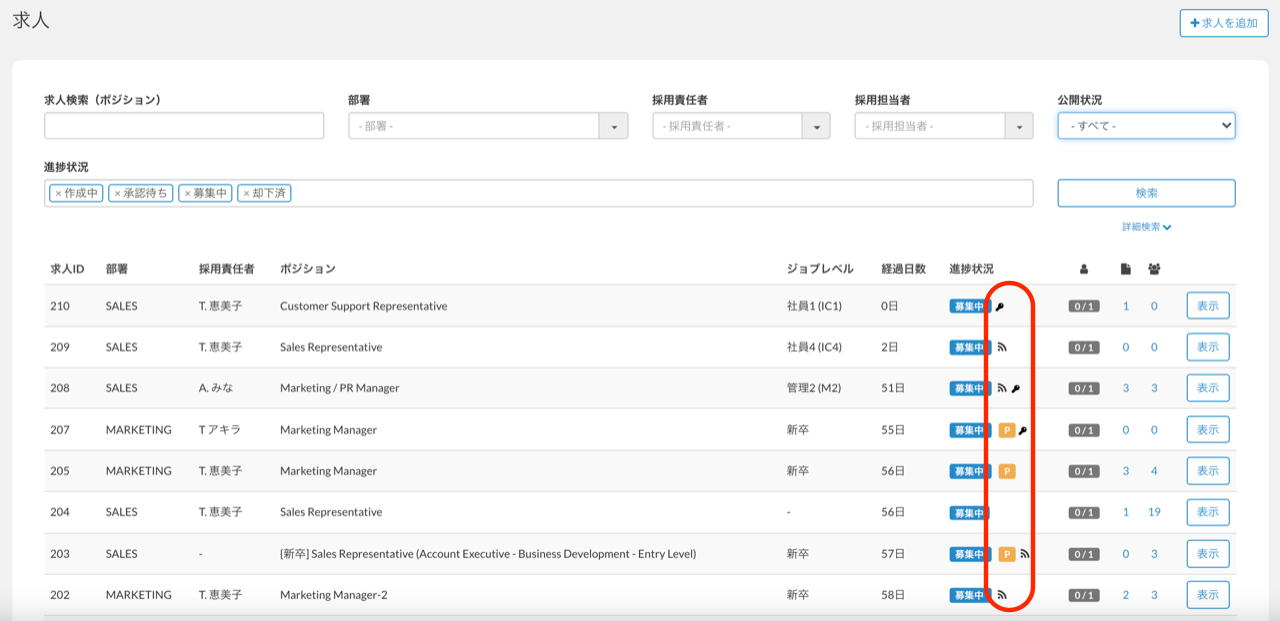
Task: Click the person icon column header
Action: (1084, 269)
